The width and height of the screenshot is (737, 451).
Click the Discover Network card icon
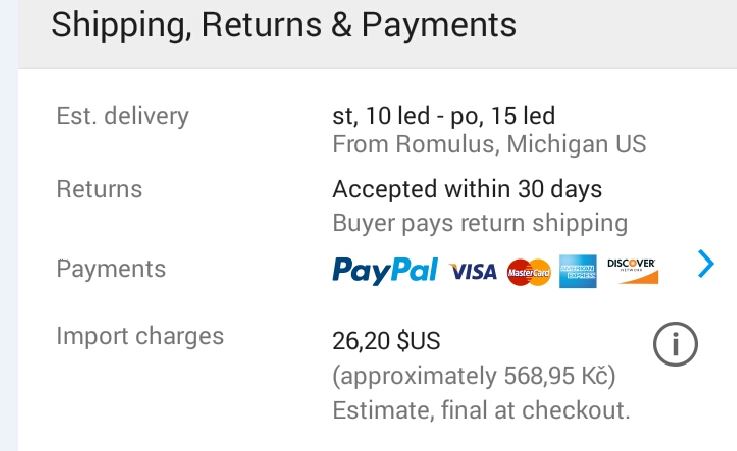tap(632, 270)
